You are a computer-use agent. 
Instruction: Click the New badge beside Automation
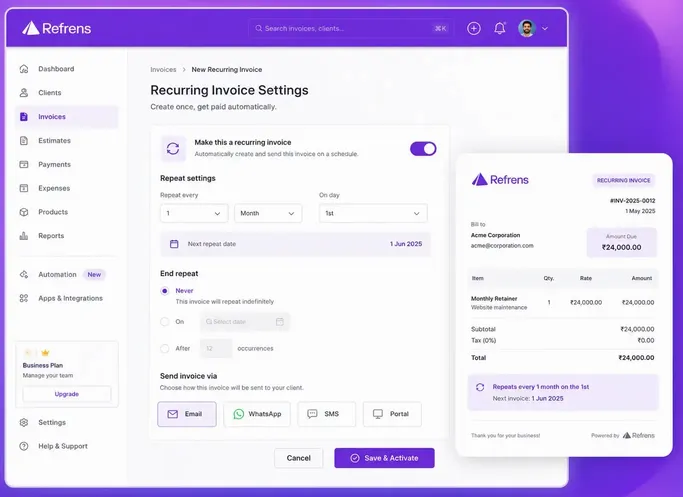(94, 274)
